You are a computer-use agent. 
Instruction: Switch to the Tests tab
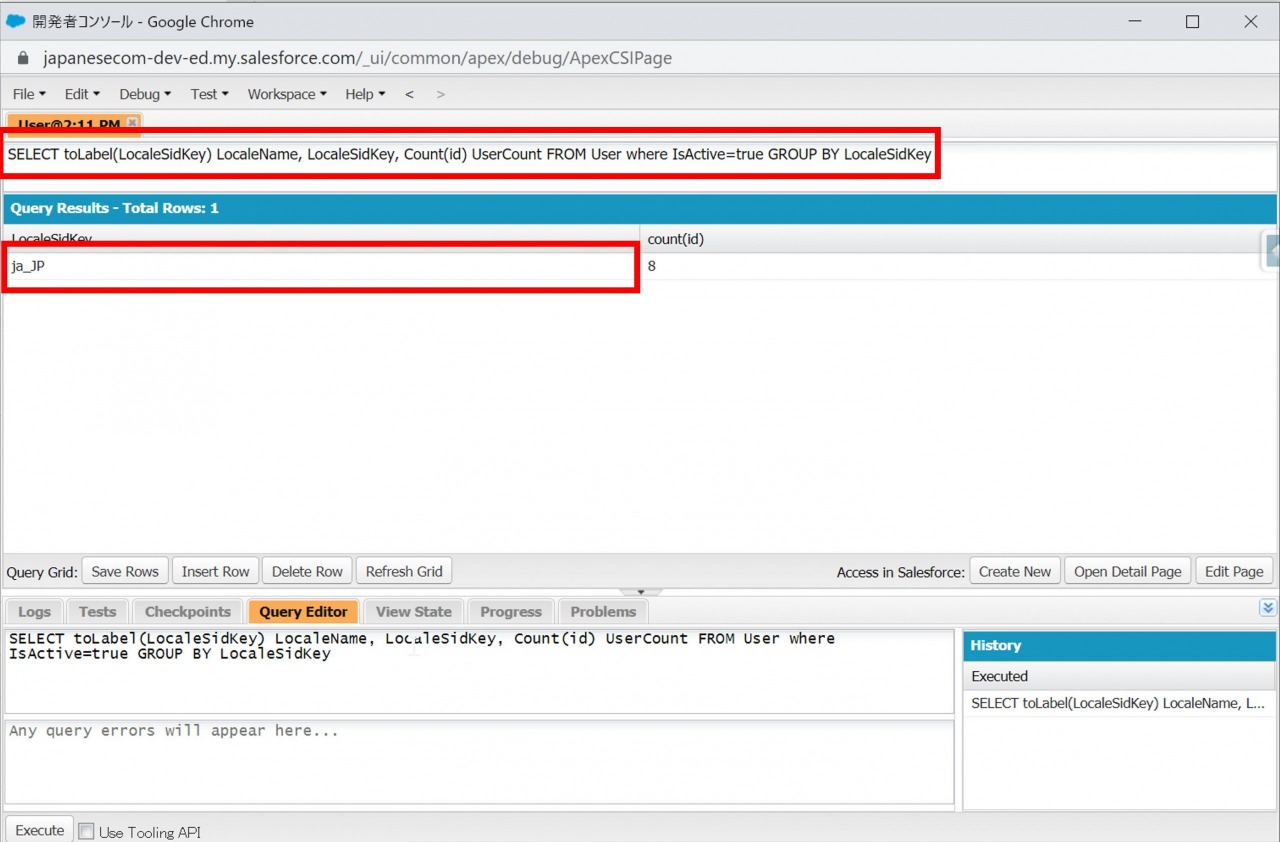pyautogui.click(x=97, y=611)
